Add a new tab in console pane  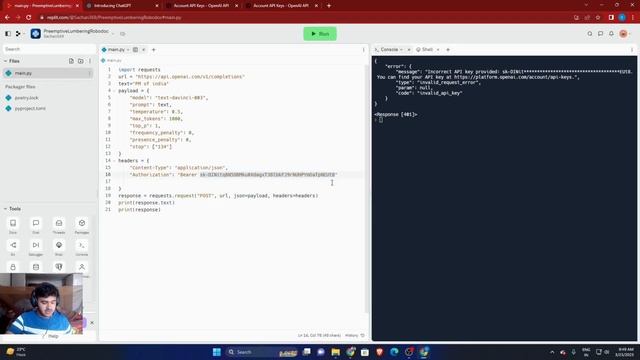(x=448, y=49)
